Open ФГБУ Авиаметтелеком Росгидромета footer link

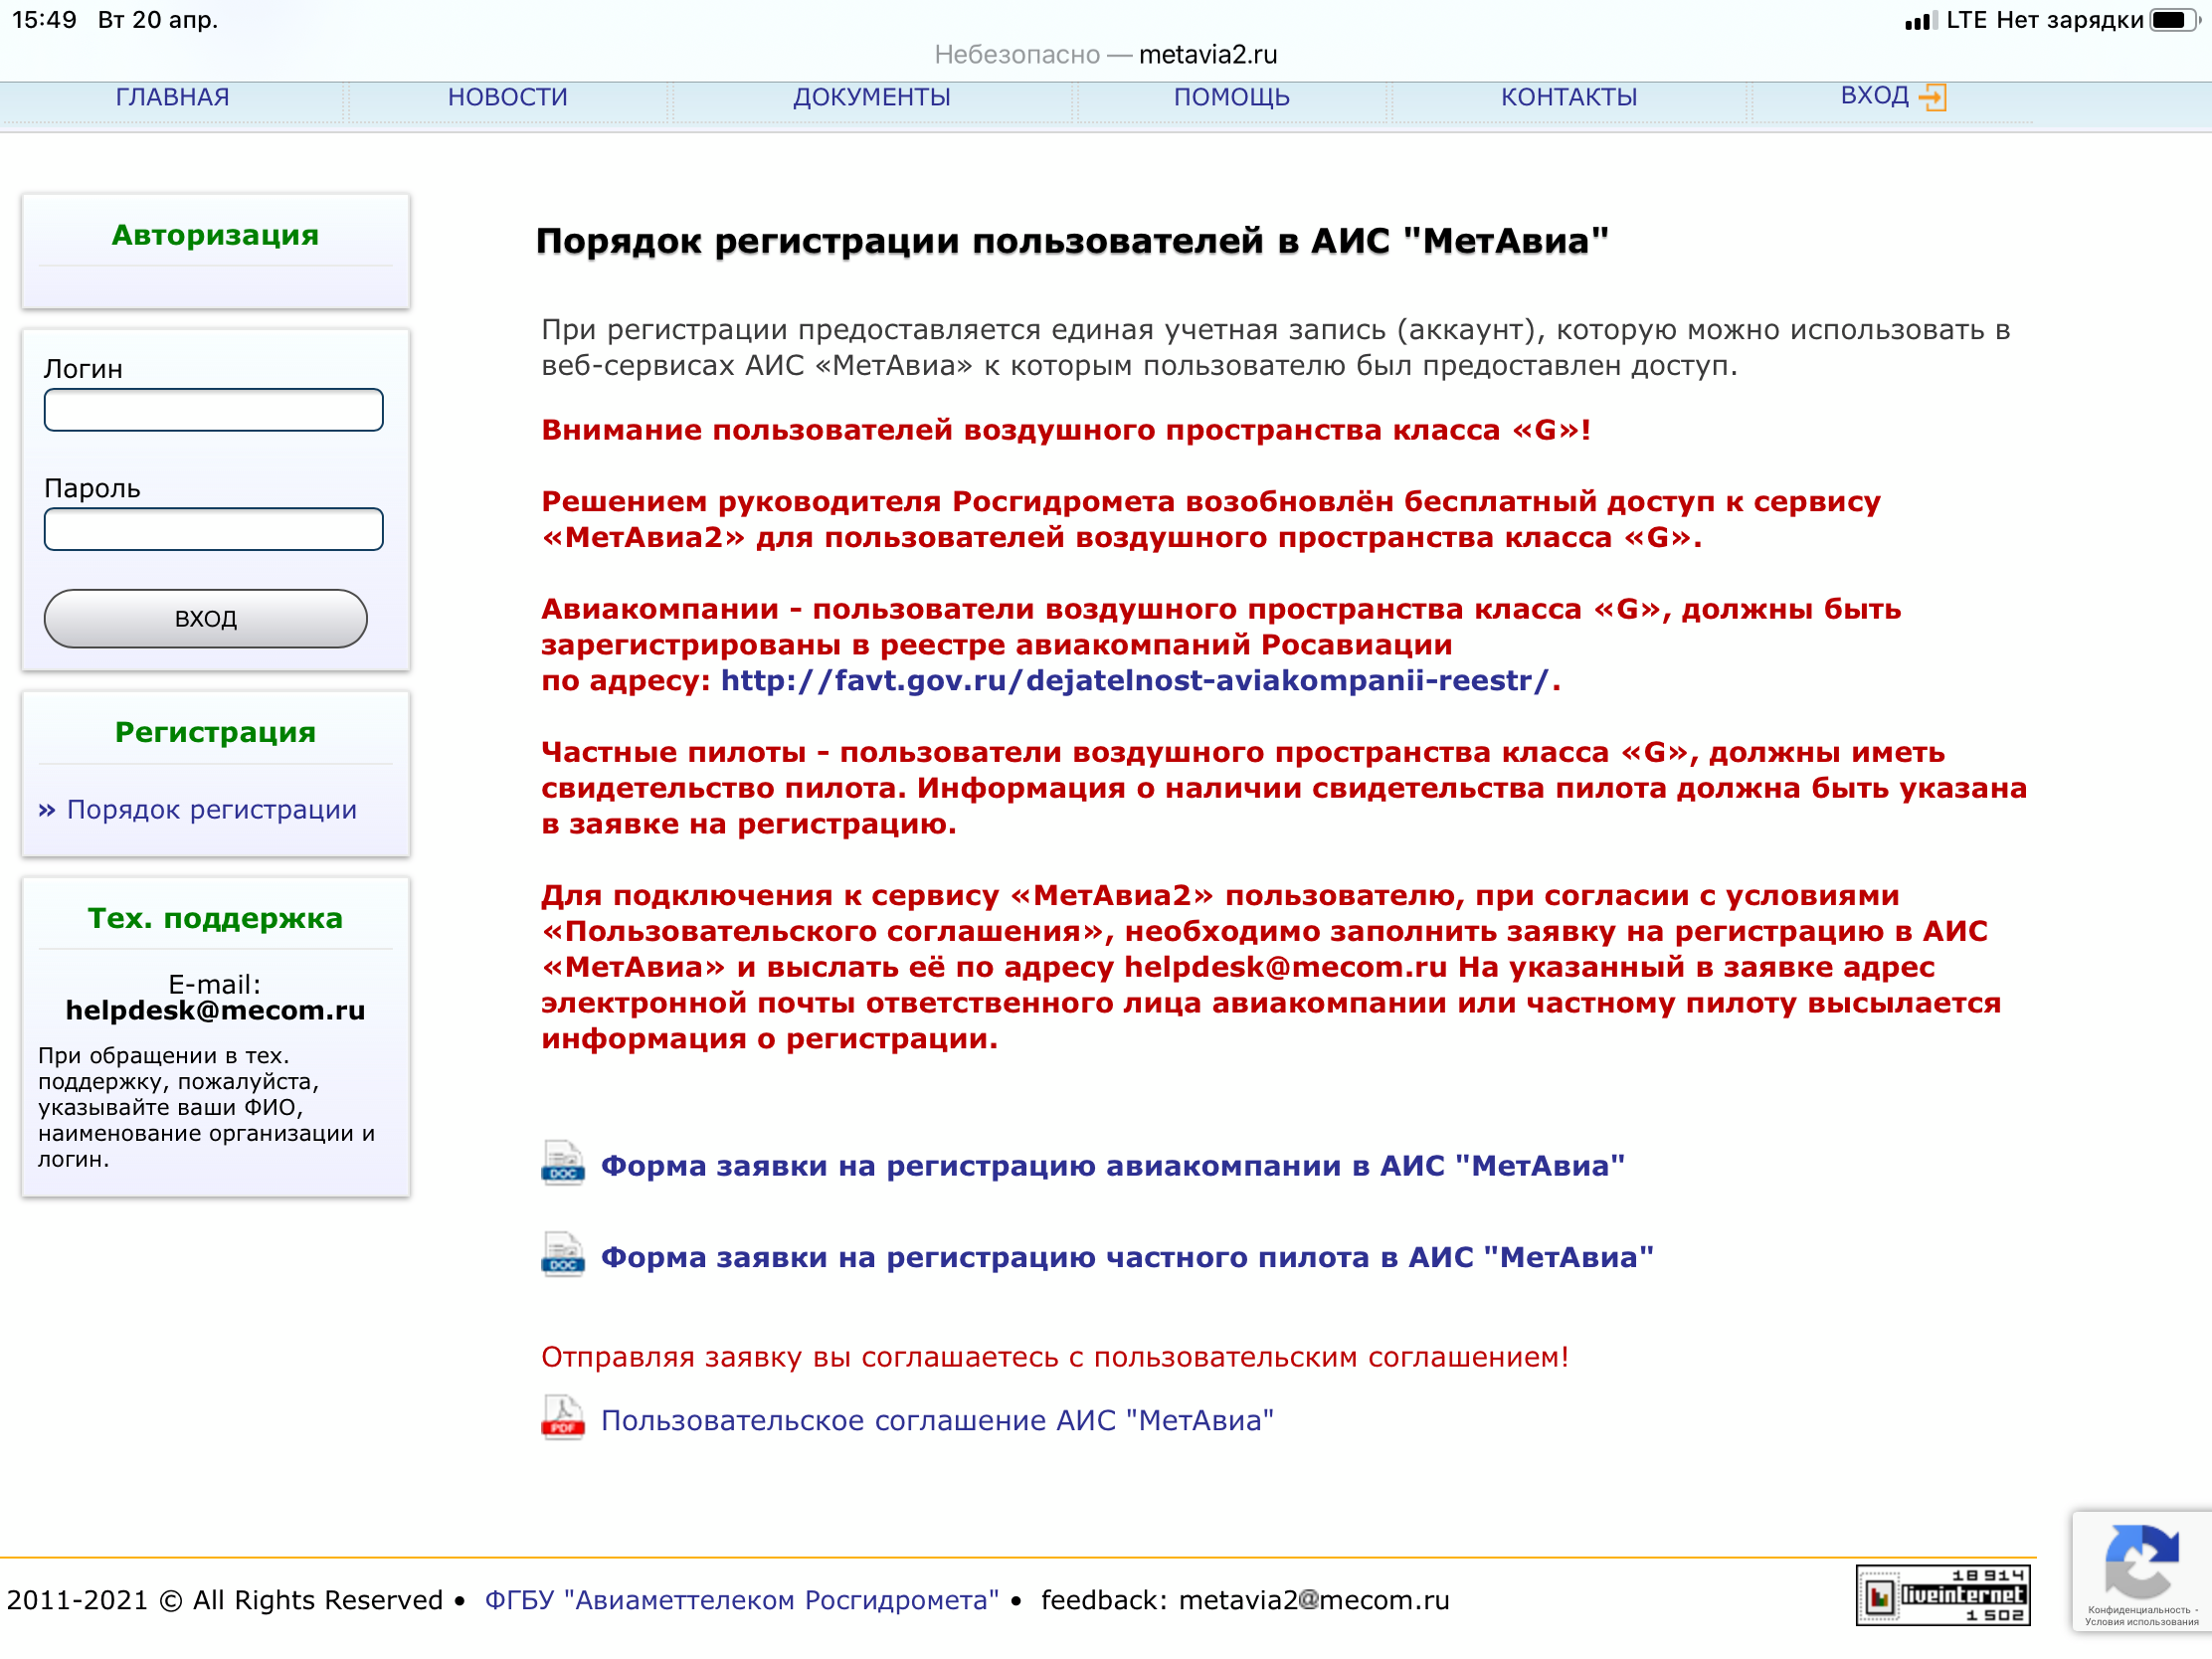741,1599
